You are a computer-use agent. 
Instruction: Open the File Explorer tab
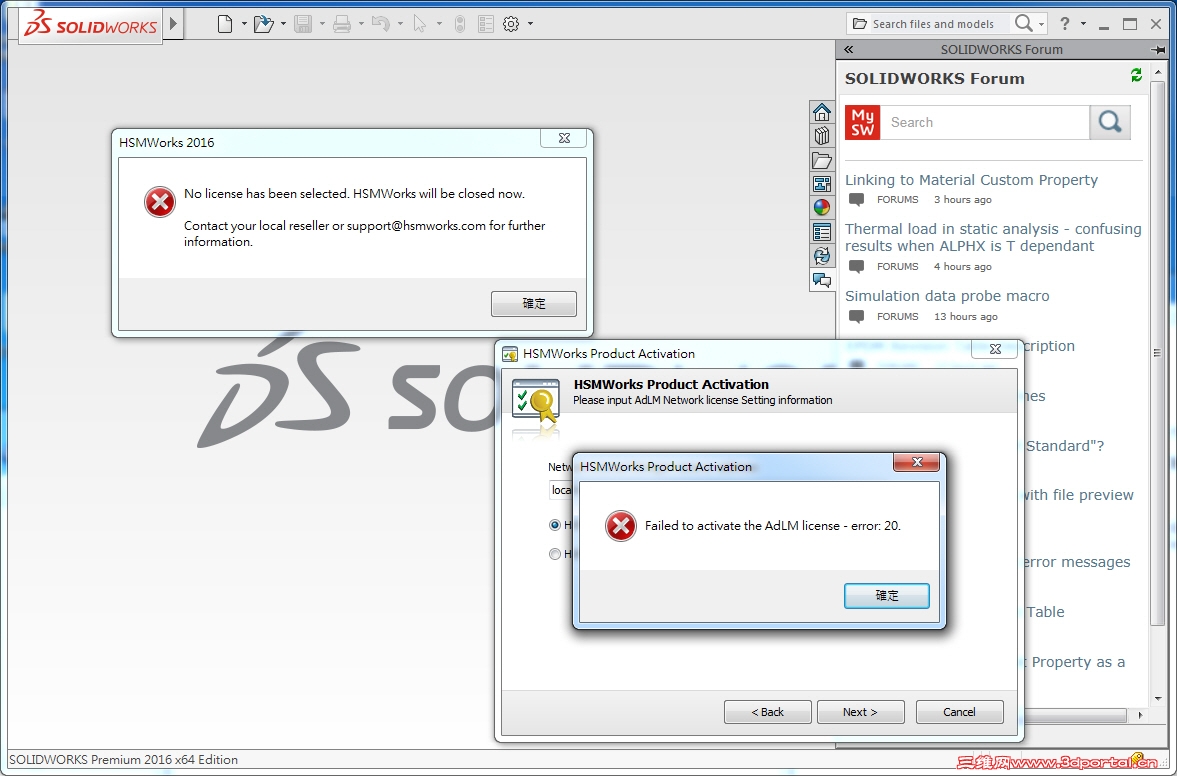tap(822, 160)
